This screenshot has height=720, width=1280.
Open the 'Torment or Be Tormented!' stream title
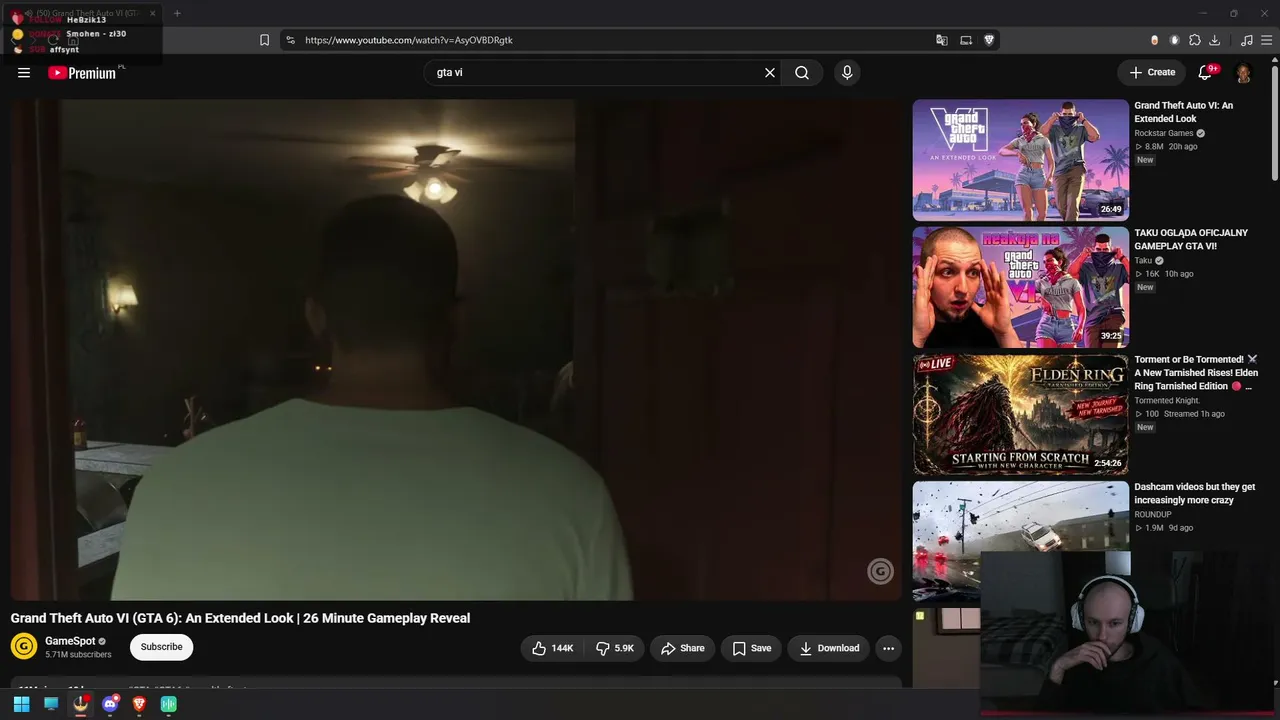(x=1196, y=373)
